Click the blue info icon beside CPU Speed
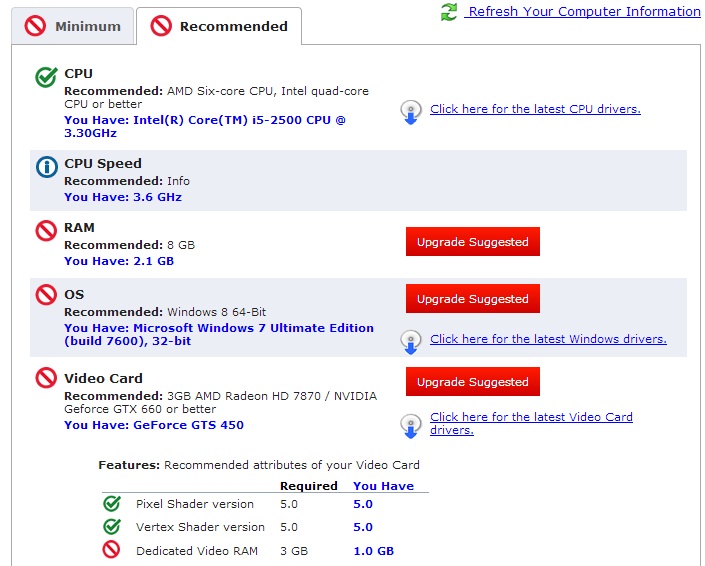 pos(47,167)
